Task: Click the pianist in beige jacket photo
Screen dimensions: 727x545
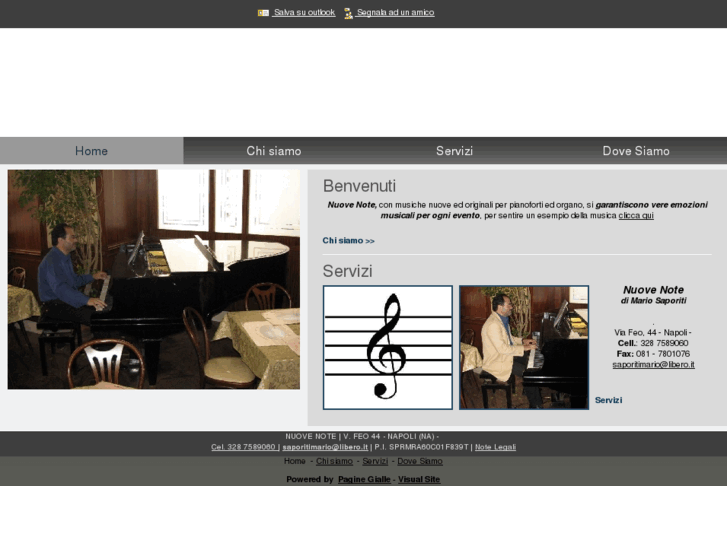Action: 524,347
